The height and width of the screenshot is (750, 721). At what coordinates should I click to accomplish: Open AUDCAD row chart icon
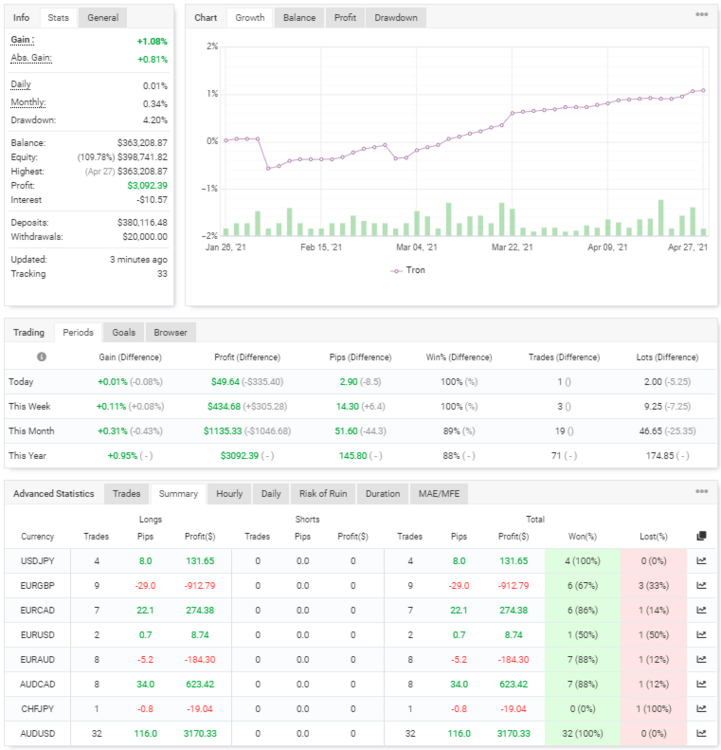pyautogui.click(x=701, y=684)
